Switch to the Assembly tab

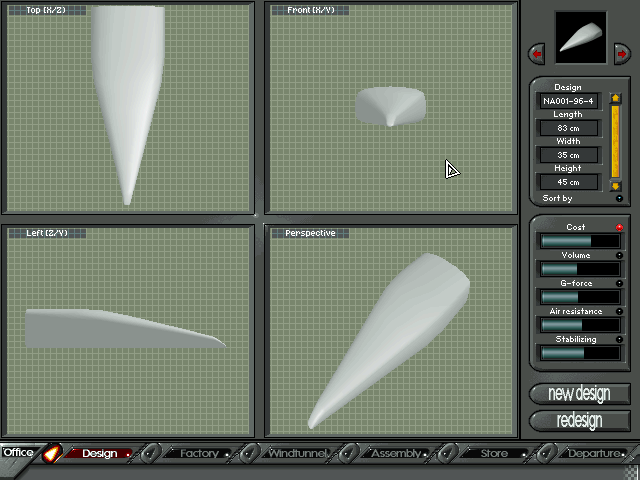[397, 453]
